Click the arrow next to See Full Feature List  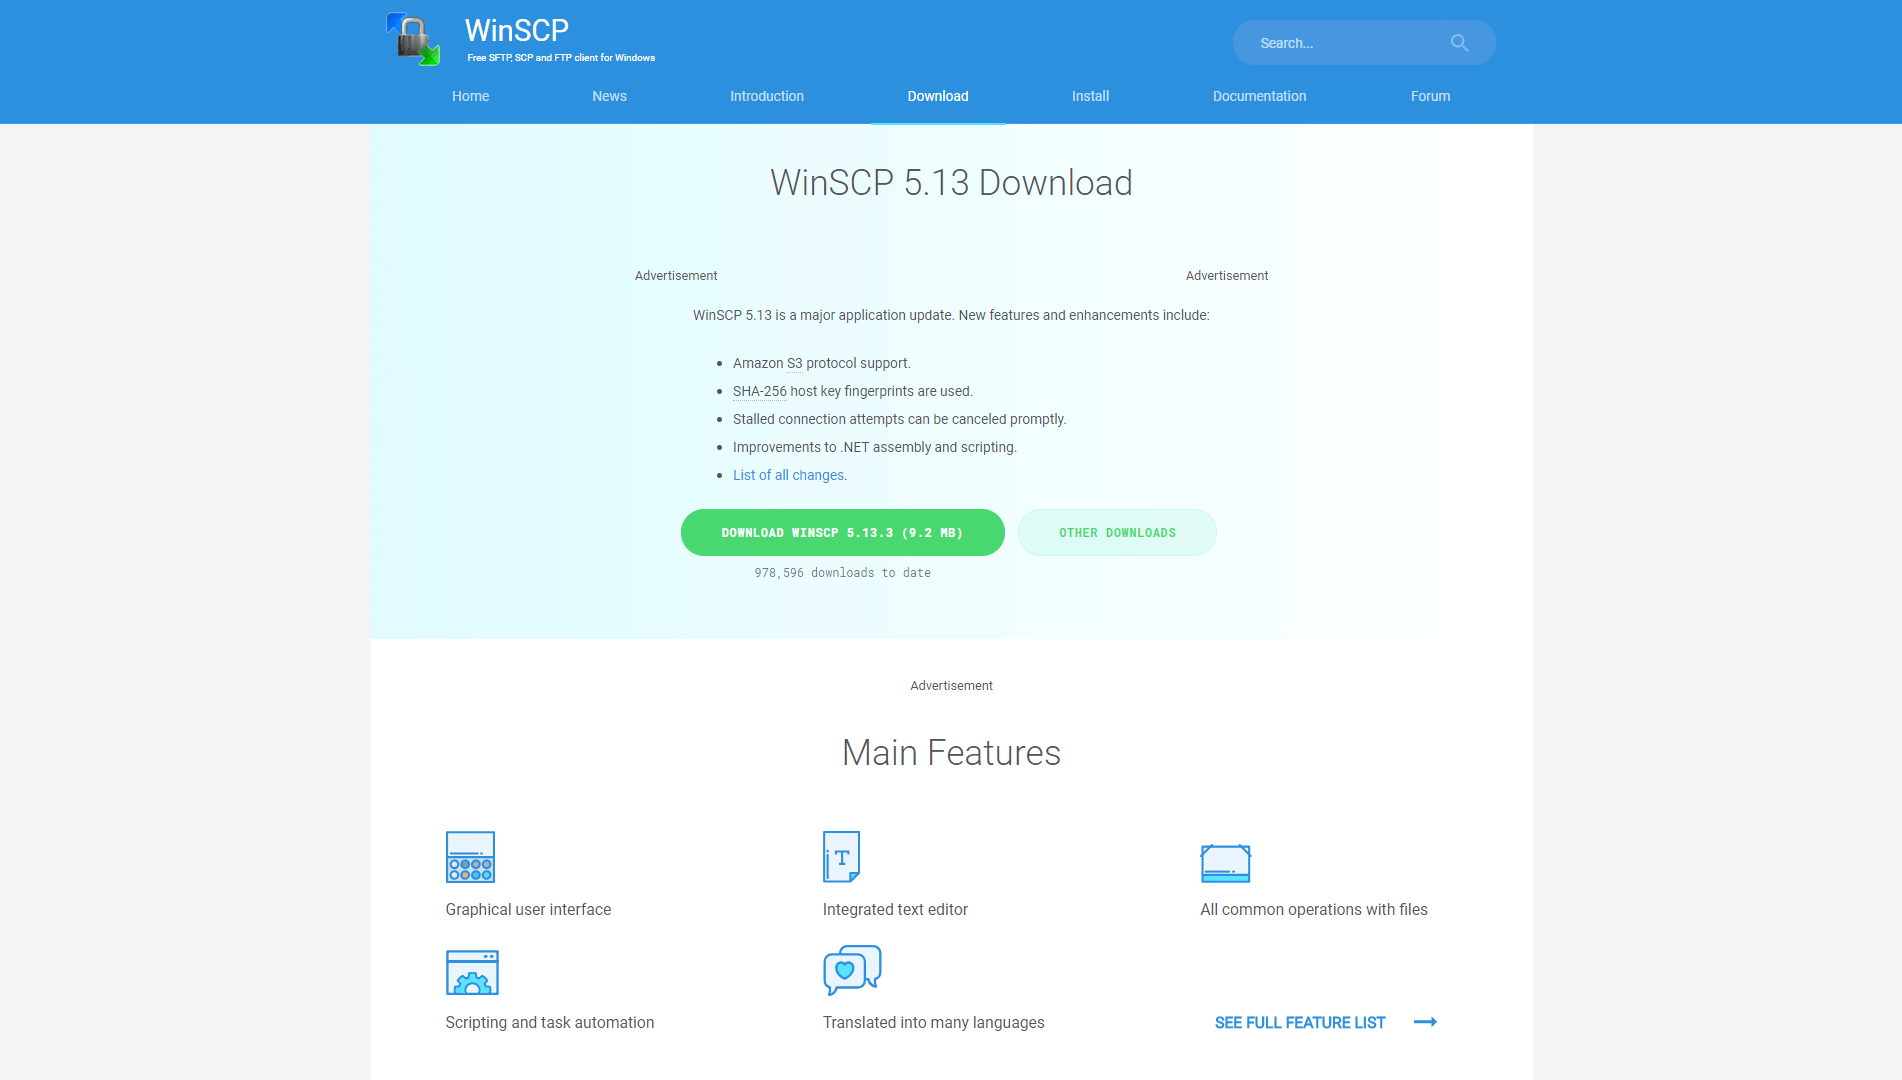pos(1425,1022)
